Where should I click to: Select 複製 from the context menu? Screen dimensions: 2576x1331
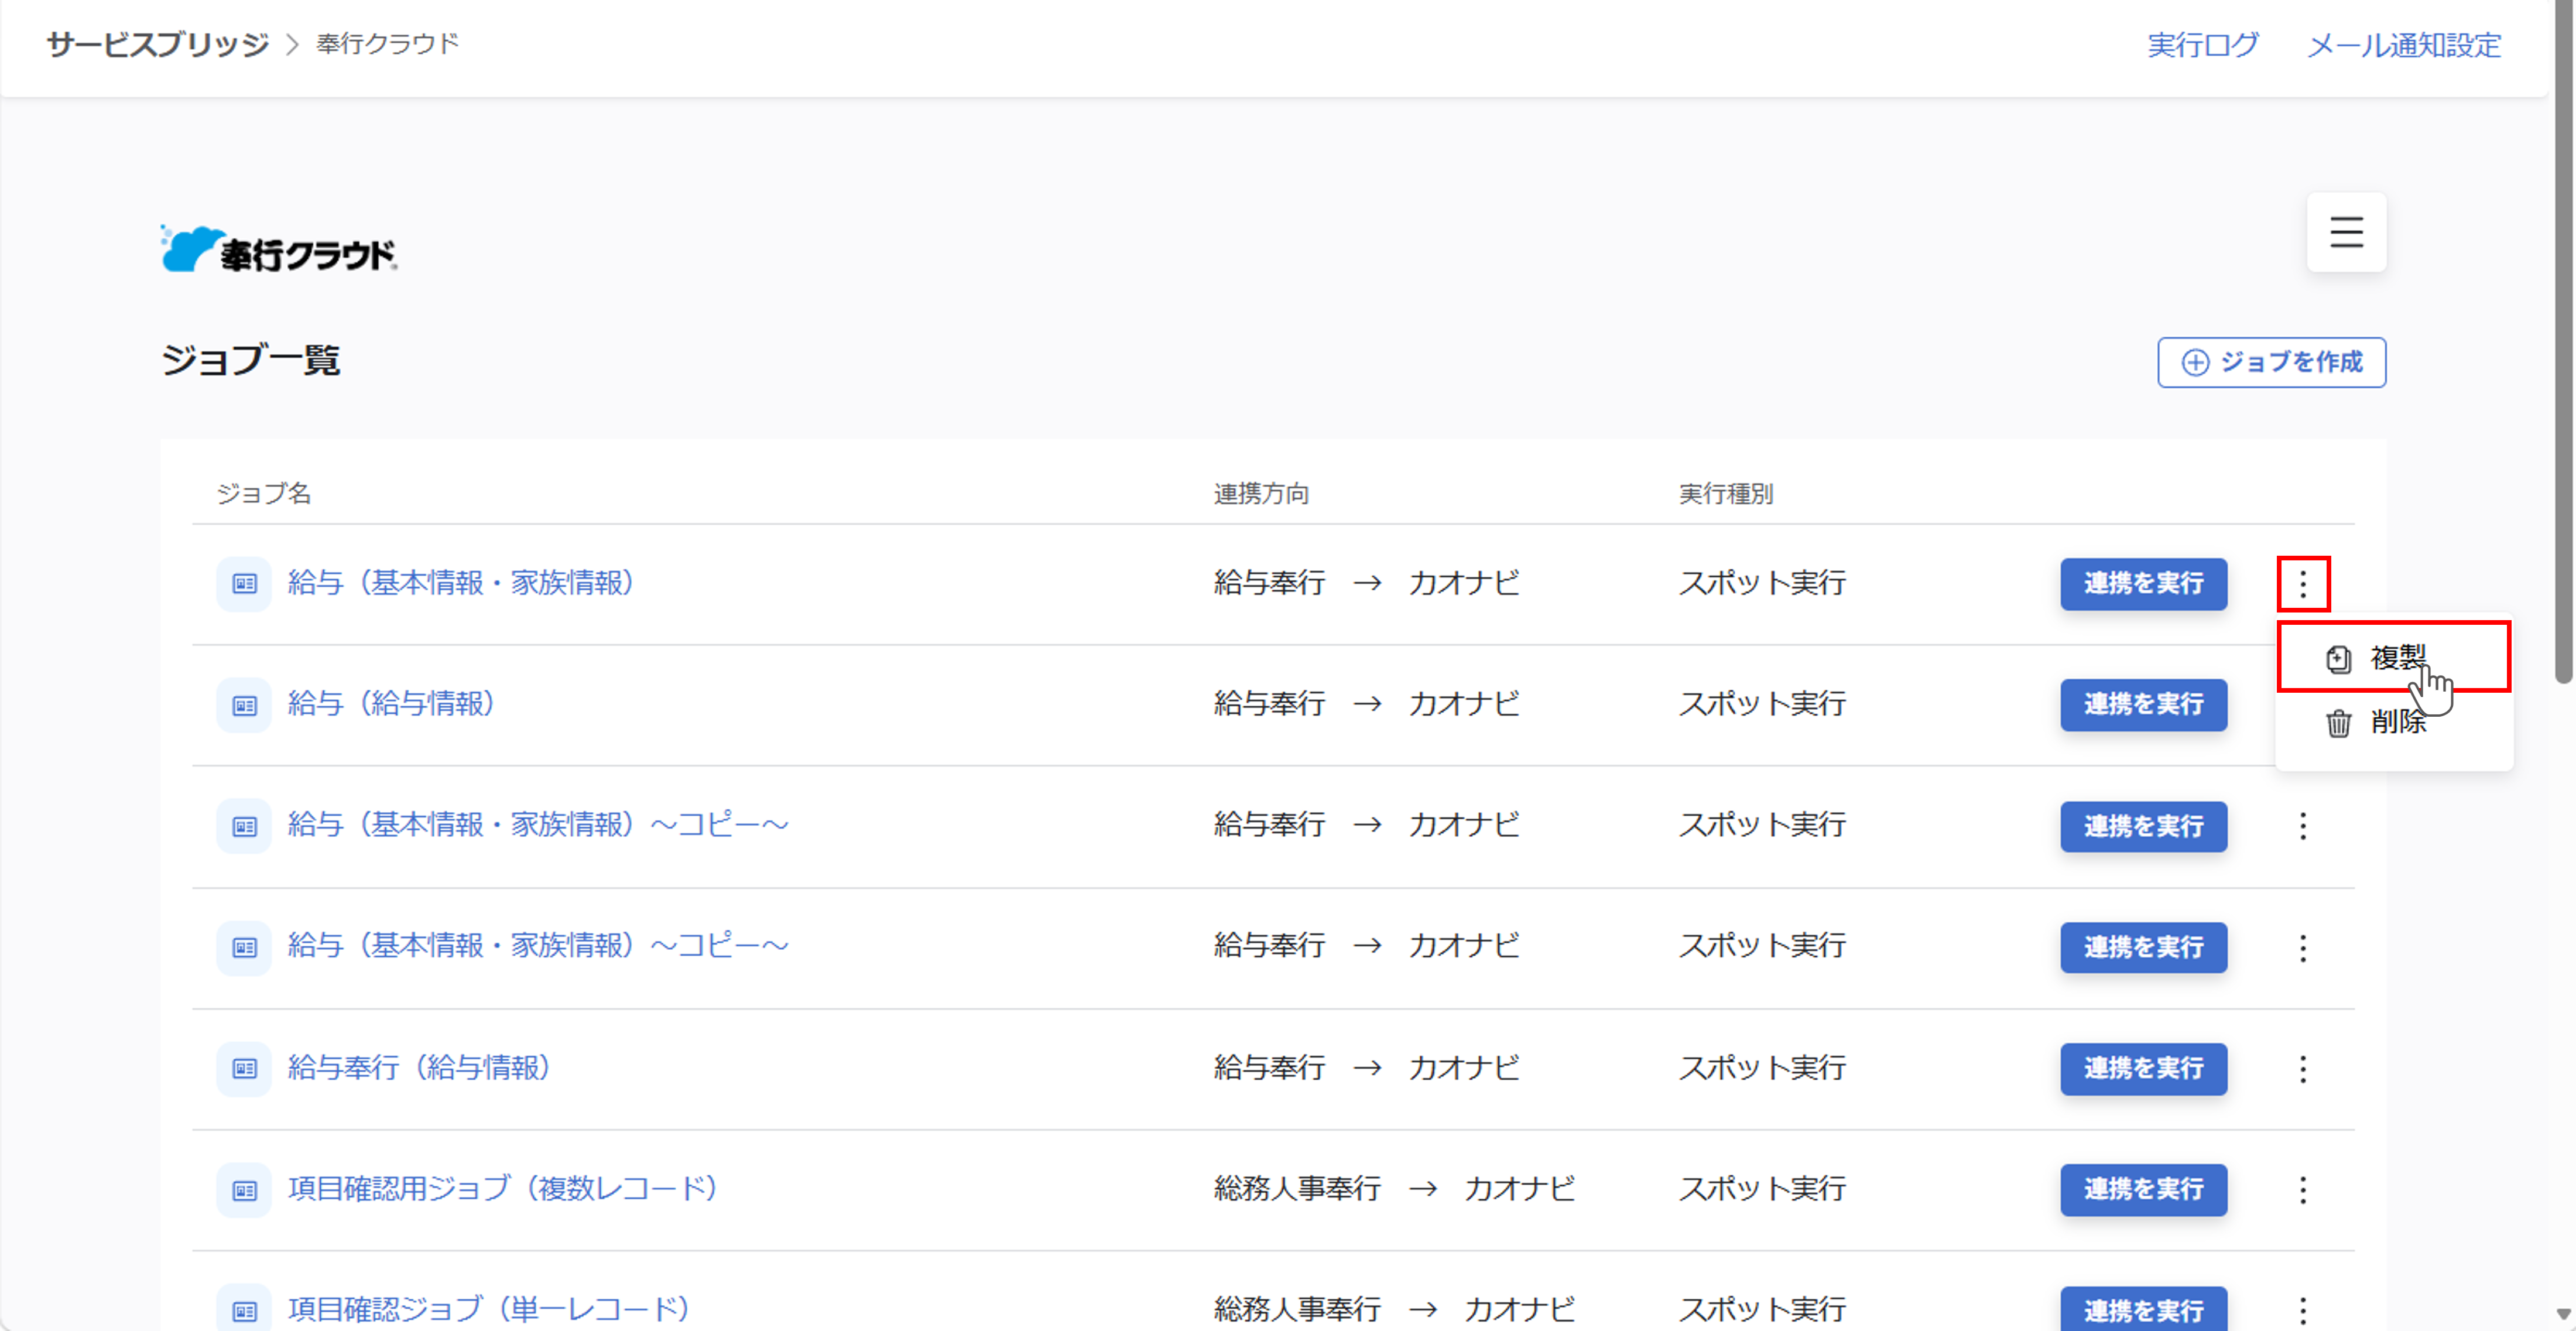pyautogui.click(x=2393, y=657)
